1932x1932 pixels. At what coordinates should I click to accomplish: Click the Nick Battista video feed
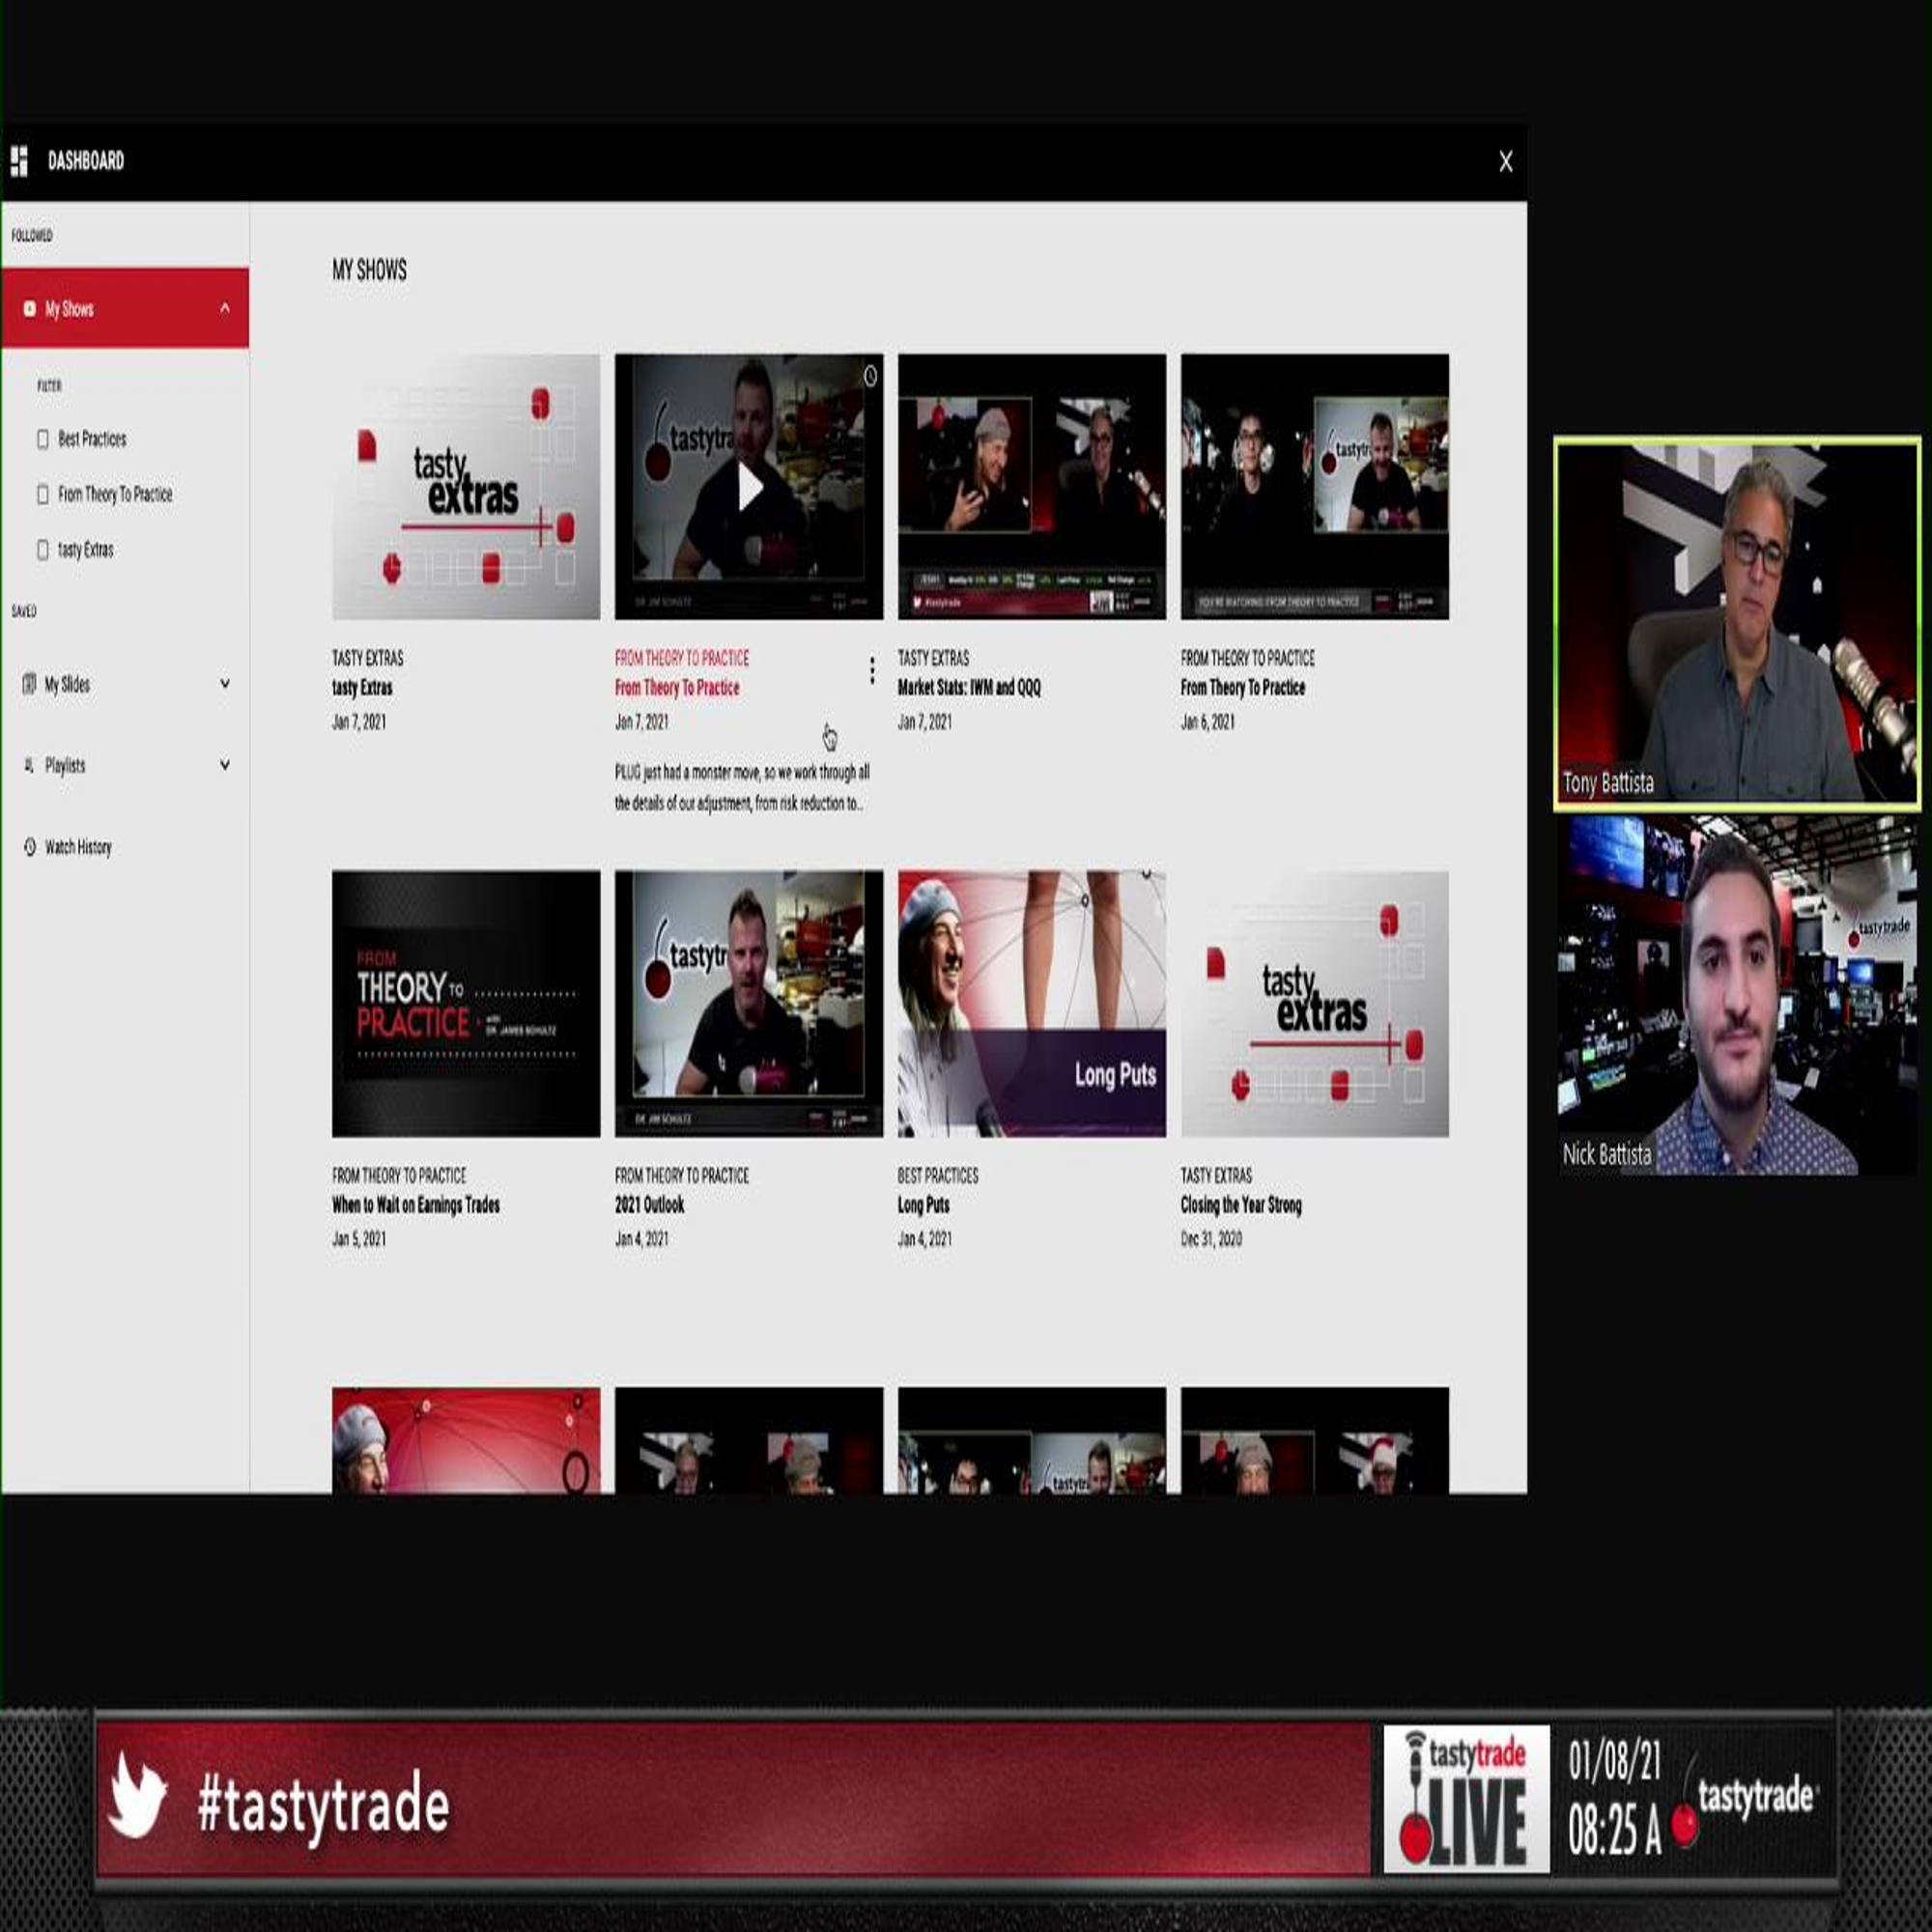pyautogui.click(x=1737, y=995)
